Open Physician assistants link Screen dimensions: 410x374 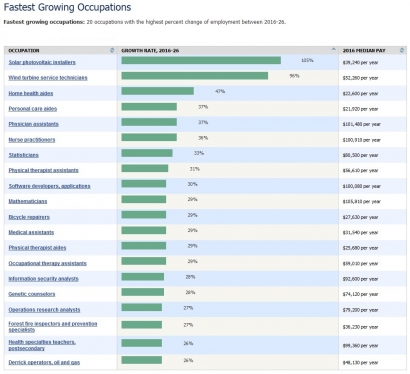click(33, 124)
